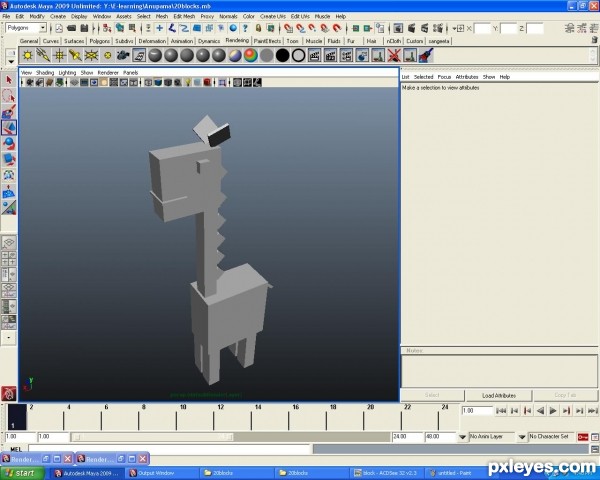Activate the Lasso select tool

(x=9, y=96)
